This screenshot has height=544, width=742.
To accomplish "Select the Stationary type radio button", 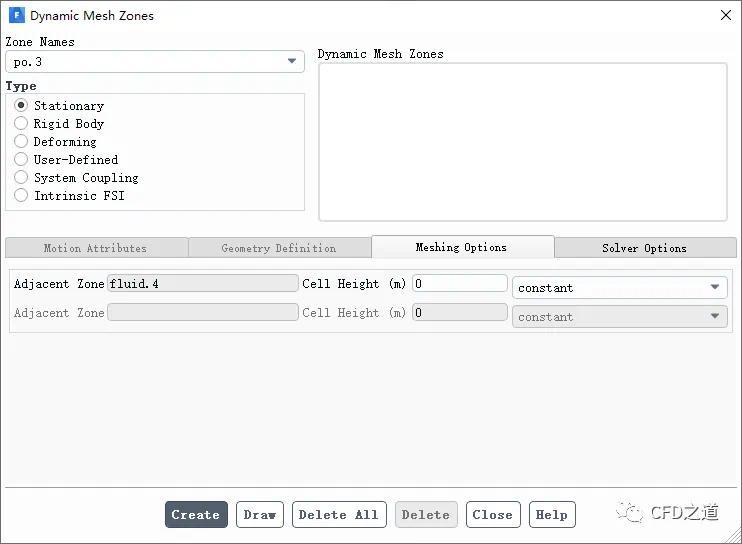I will 21,105.
